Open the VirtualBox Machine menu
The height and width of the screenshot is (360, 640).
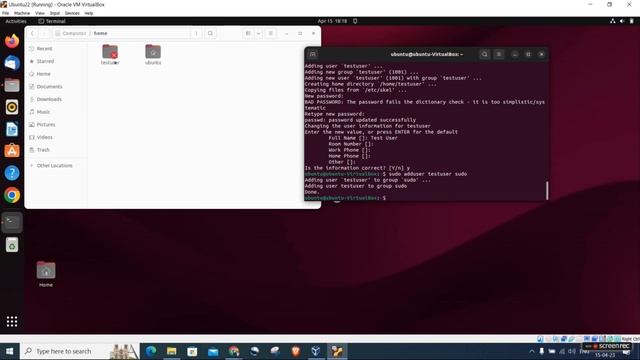point(22,13)
